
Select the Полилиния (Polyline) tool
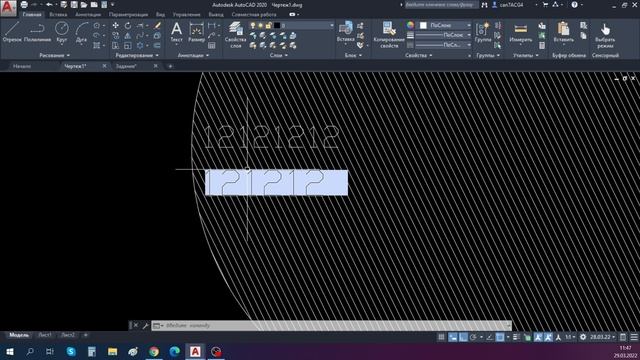coord(37,33)
